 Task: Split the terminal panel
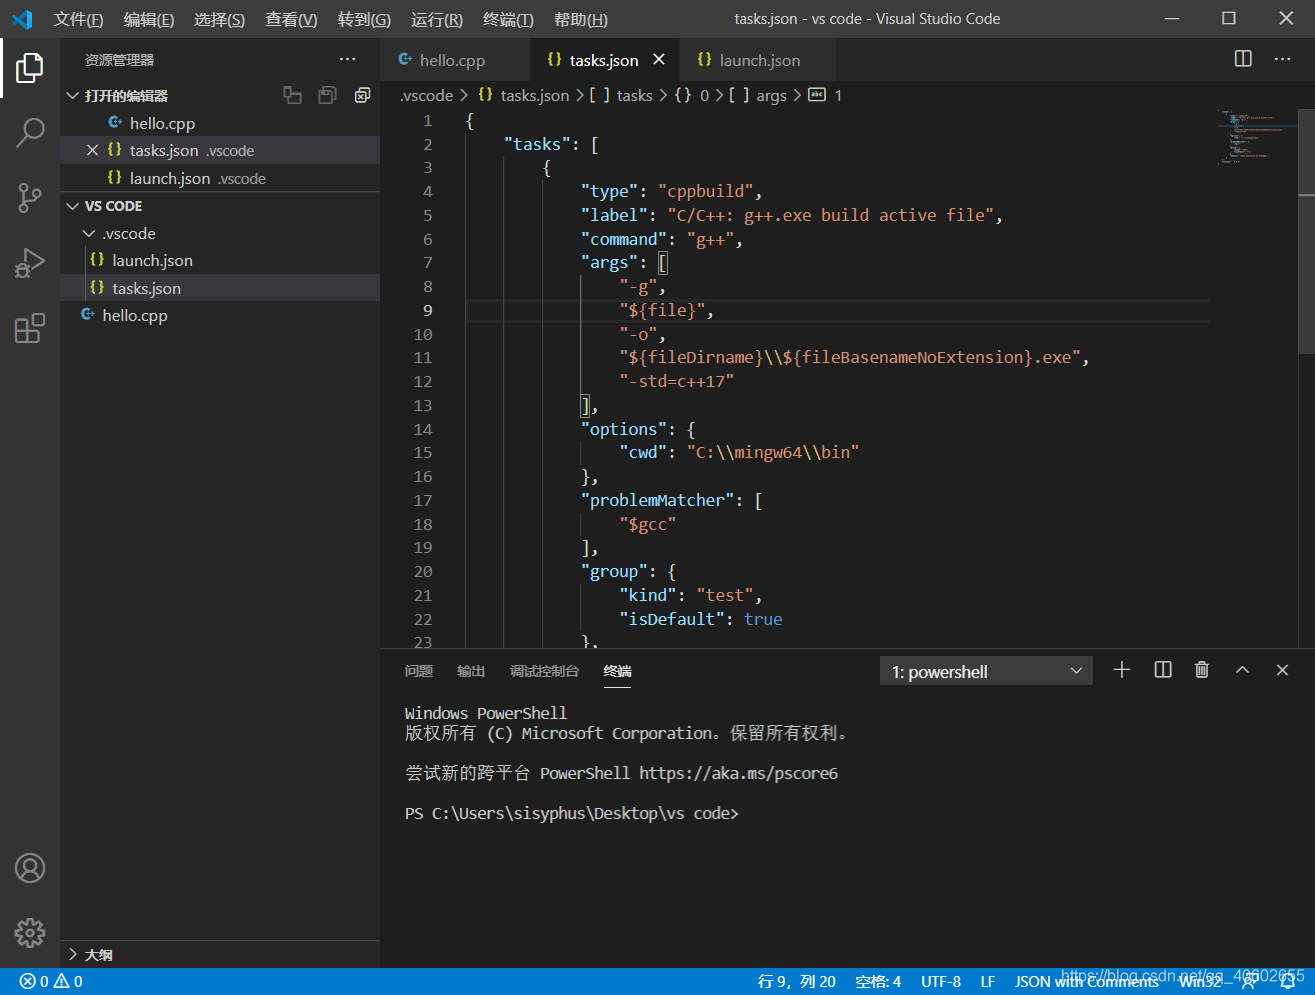1163,670
